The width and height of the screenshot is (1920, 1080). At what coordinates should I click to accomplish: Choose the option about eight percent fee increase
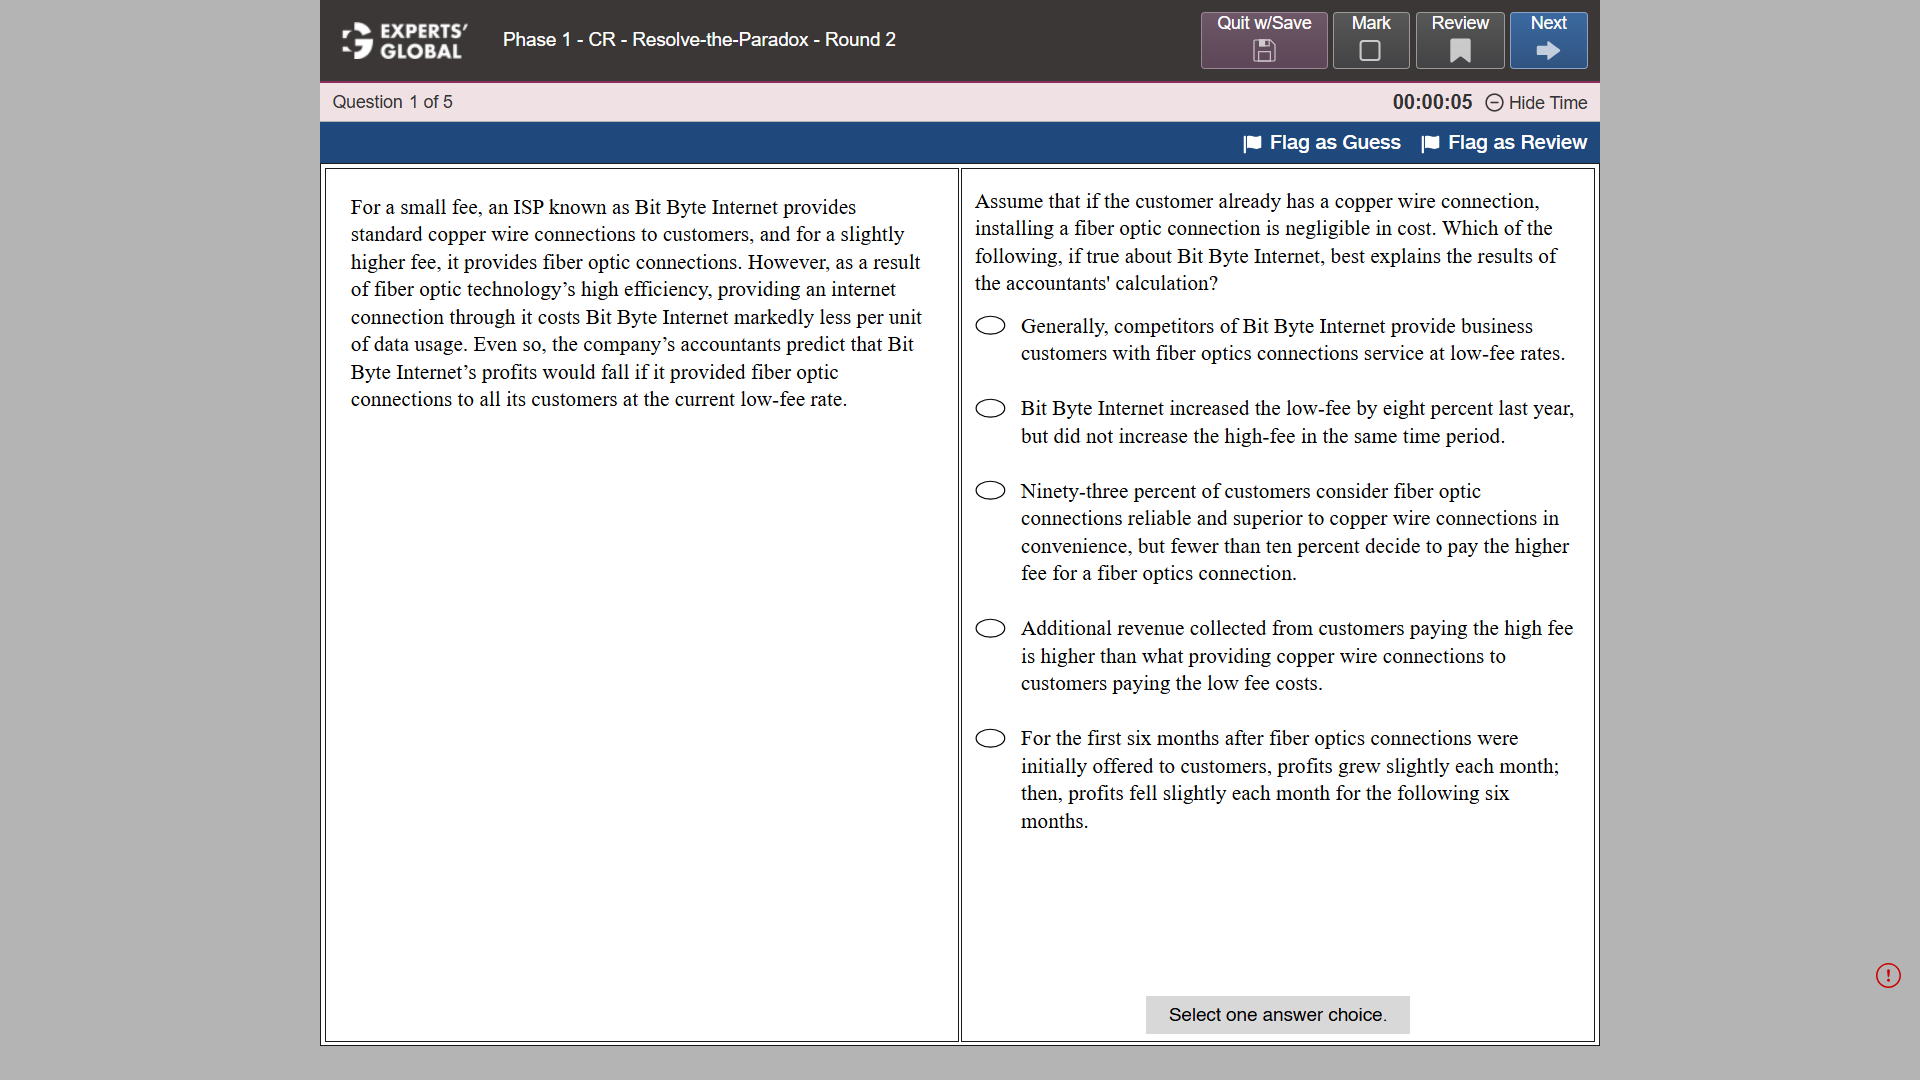tap(990, 408)
